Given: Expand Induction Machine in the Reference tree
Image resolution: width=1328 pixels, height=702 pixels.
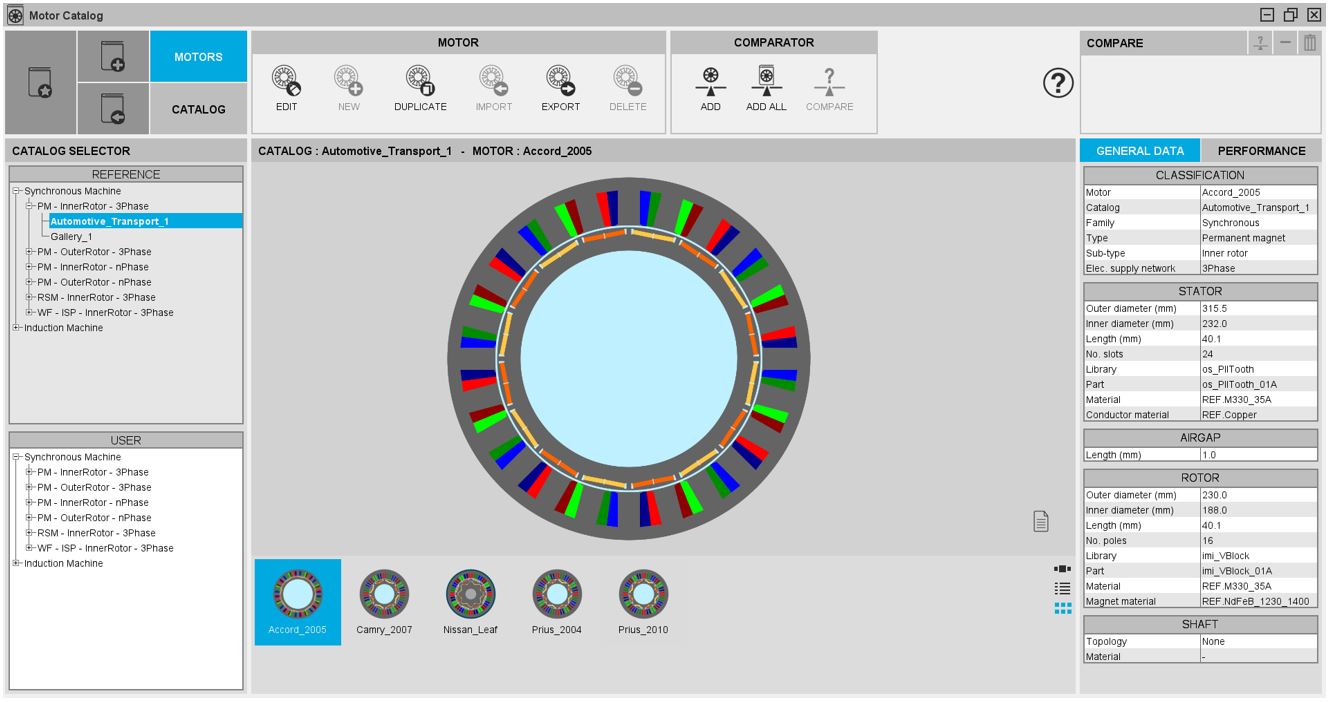Looking at the screenshot, I should click(x=16, y=328).
